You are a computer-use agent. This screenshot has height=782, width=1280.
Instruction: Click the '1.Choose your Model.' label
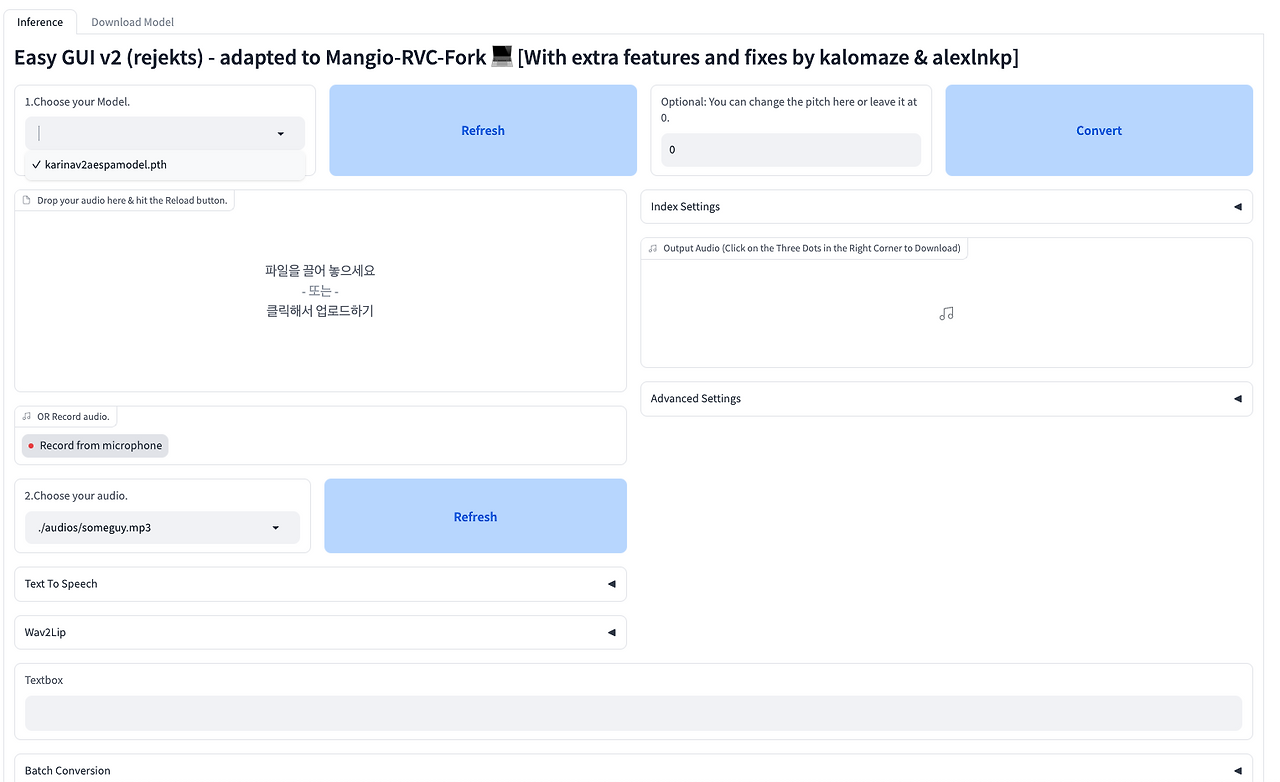coord(77,102)
